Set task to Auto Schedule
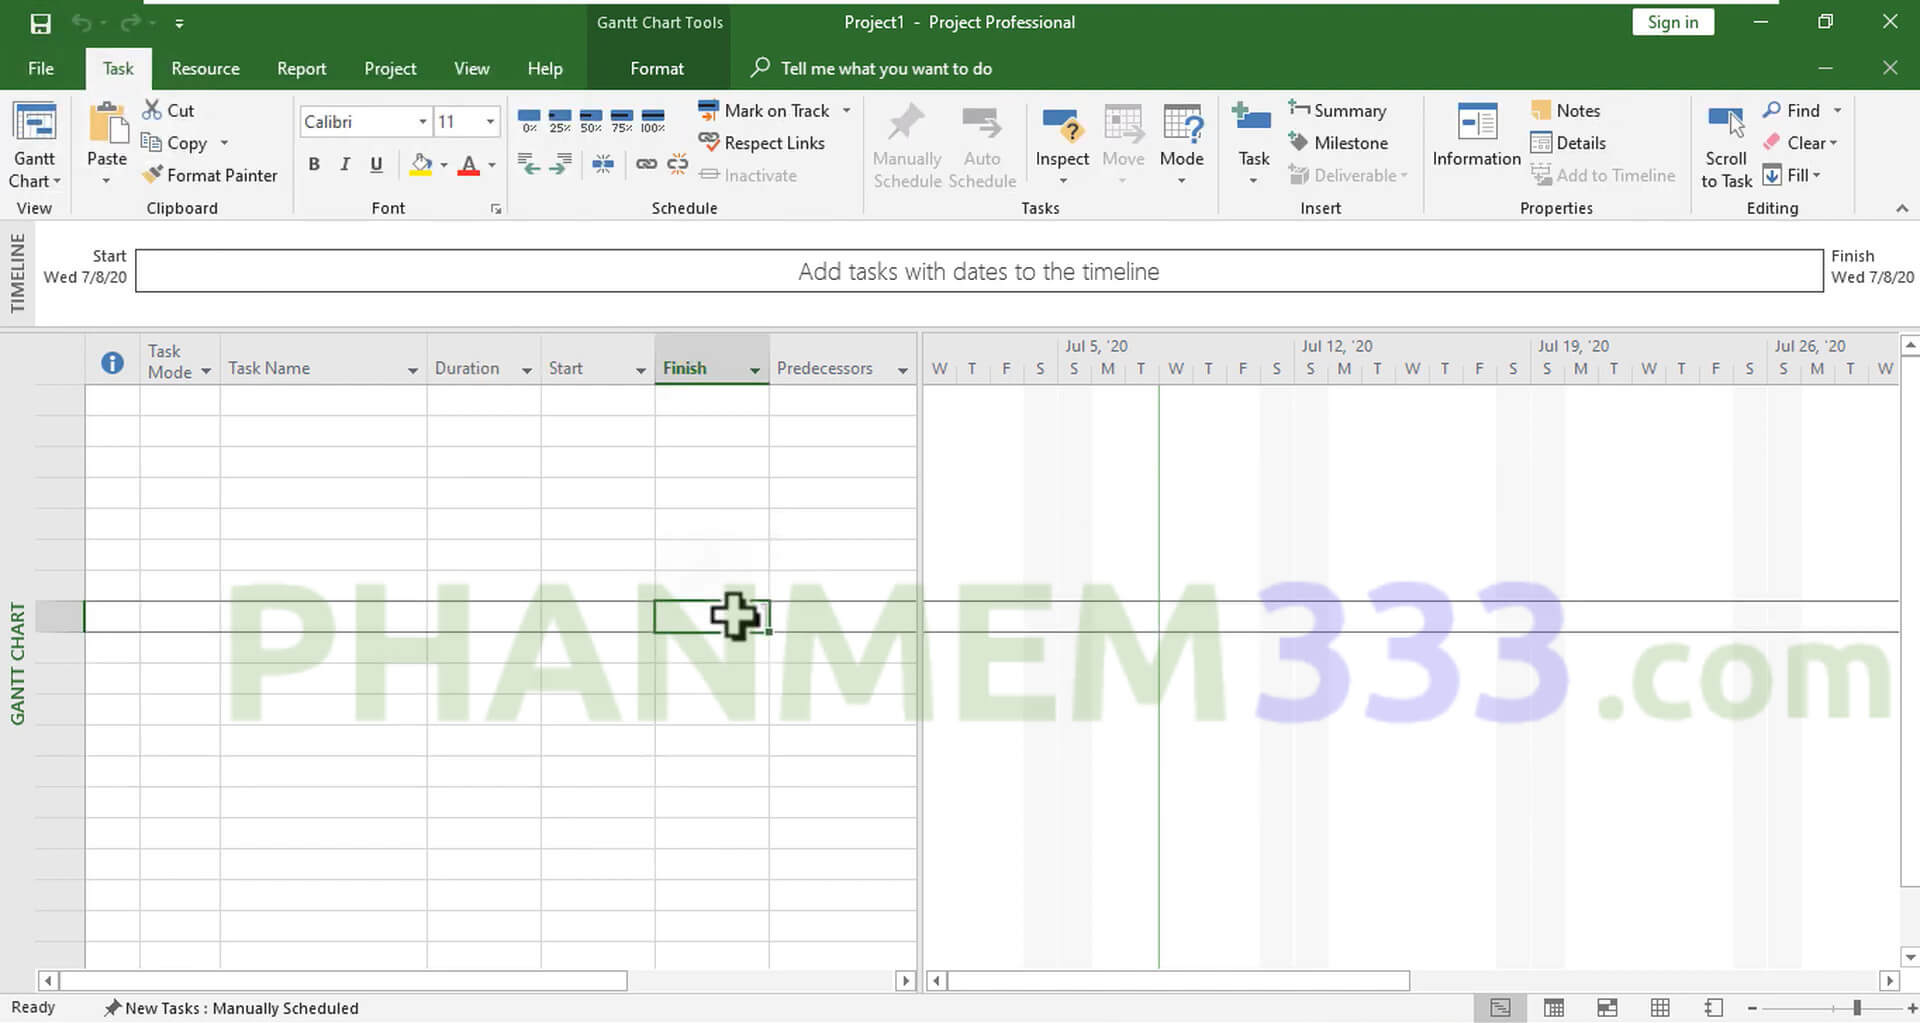The height and width of the screenshot is (1023, 1920). [982, 146]
